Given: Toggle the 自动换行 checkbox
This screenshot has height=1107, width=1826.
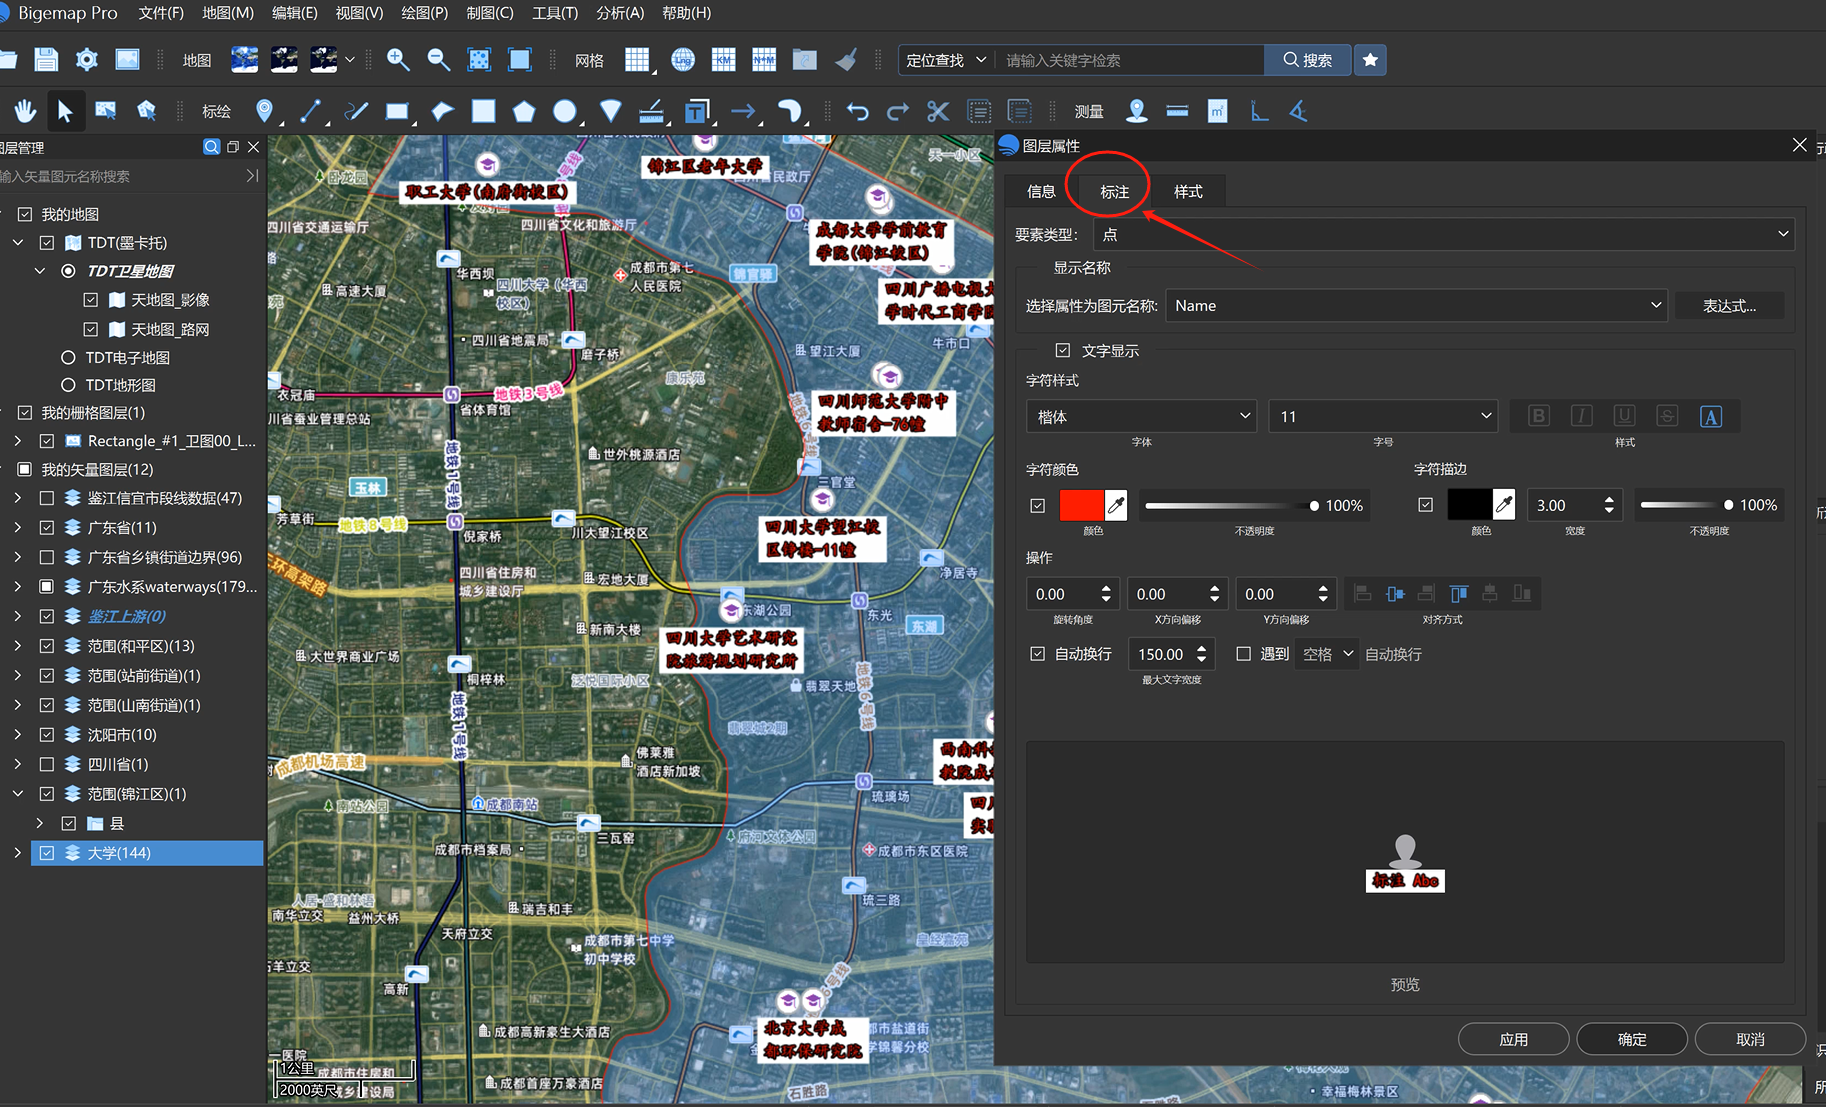Looking at the screenshot, I should (x=1038, y=653).
